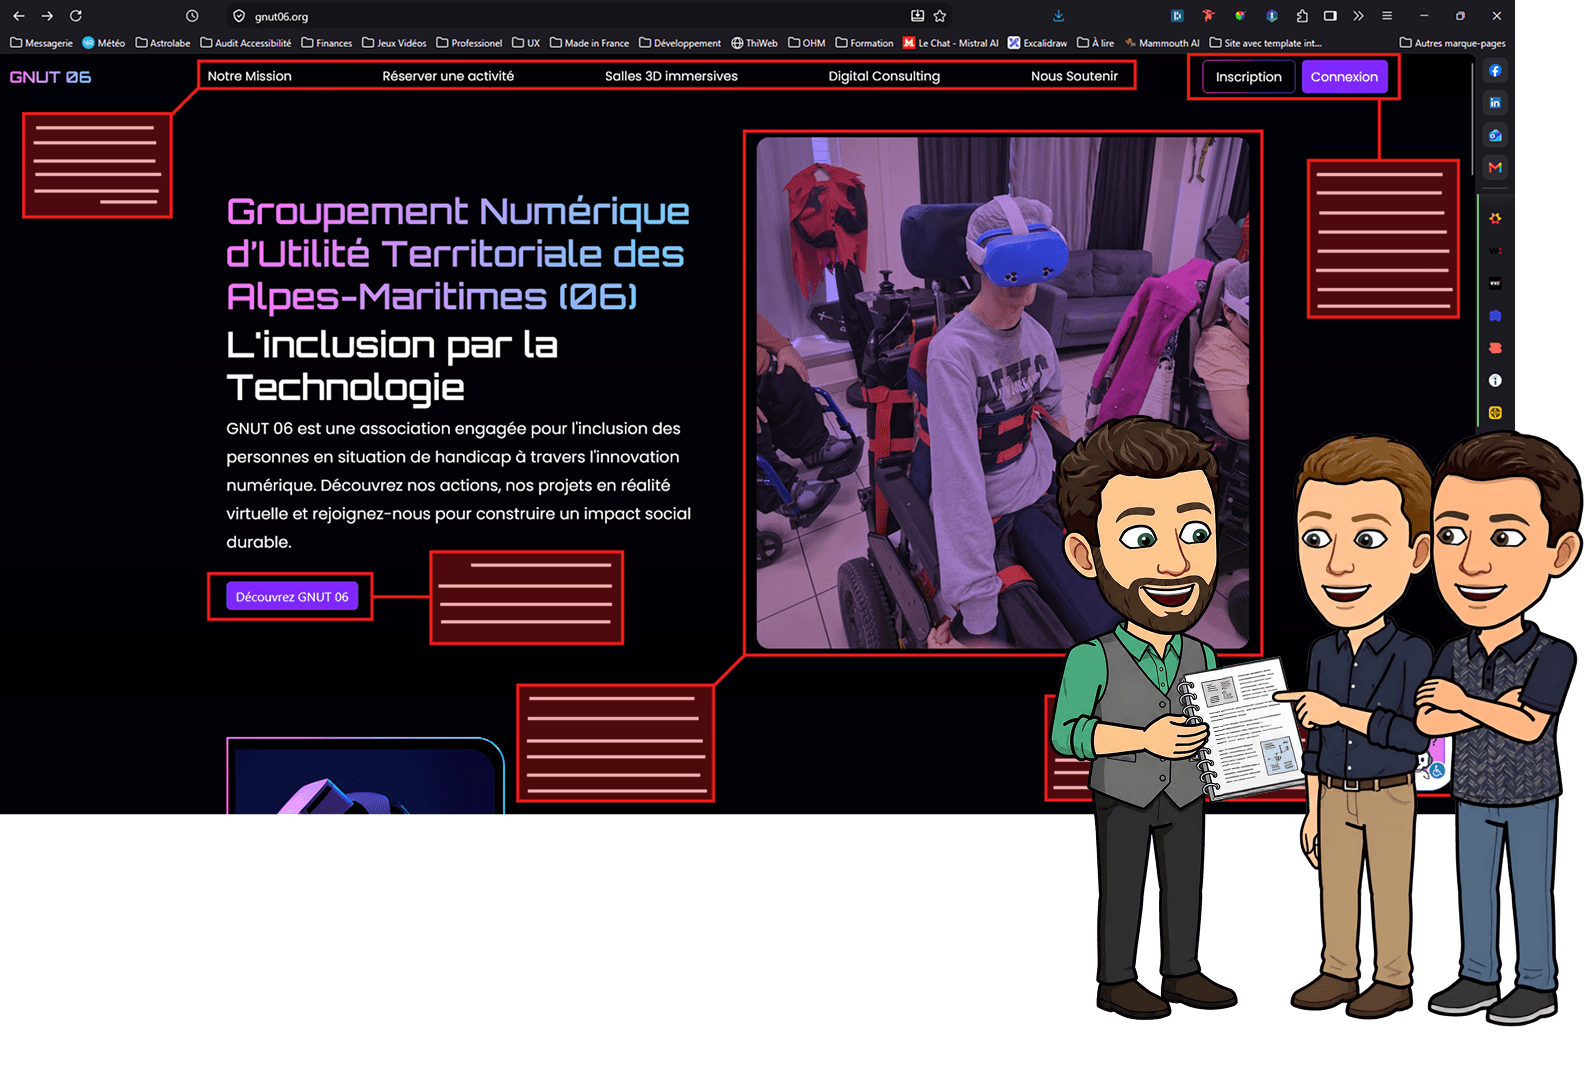Open the Excalidraw bookmark
The image size is (1590, 1090).
coord(1038,43)
